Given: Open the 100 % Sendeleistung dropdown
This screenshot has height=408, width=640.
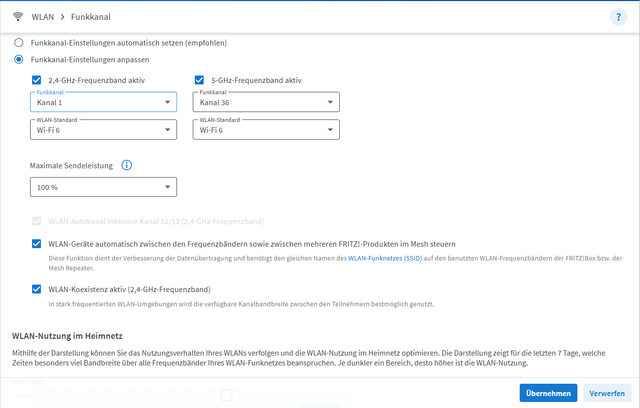Looking at the screenshot, I should click(103, 187).
